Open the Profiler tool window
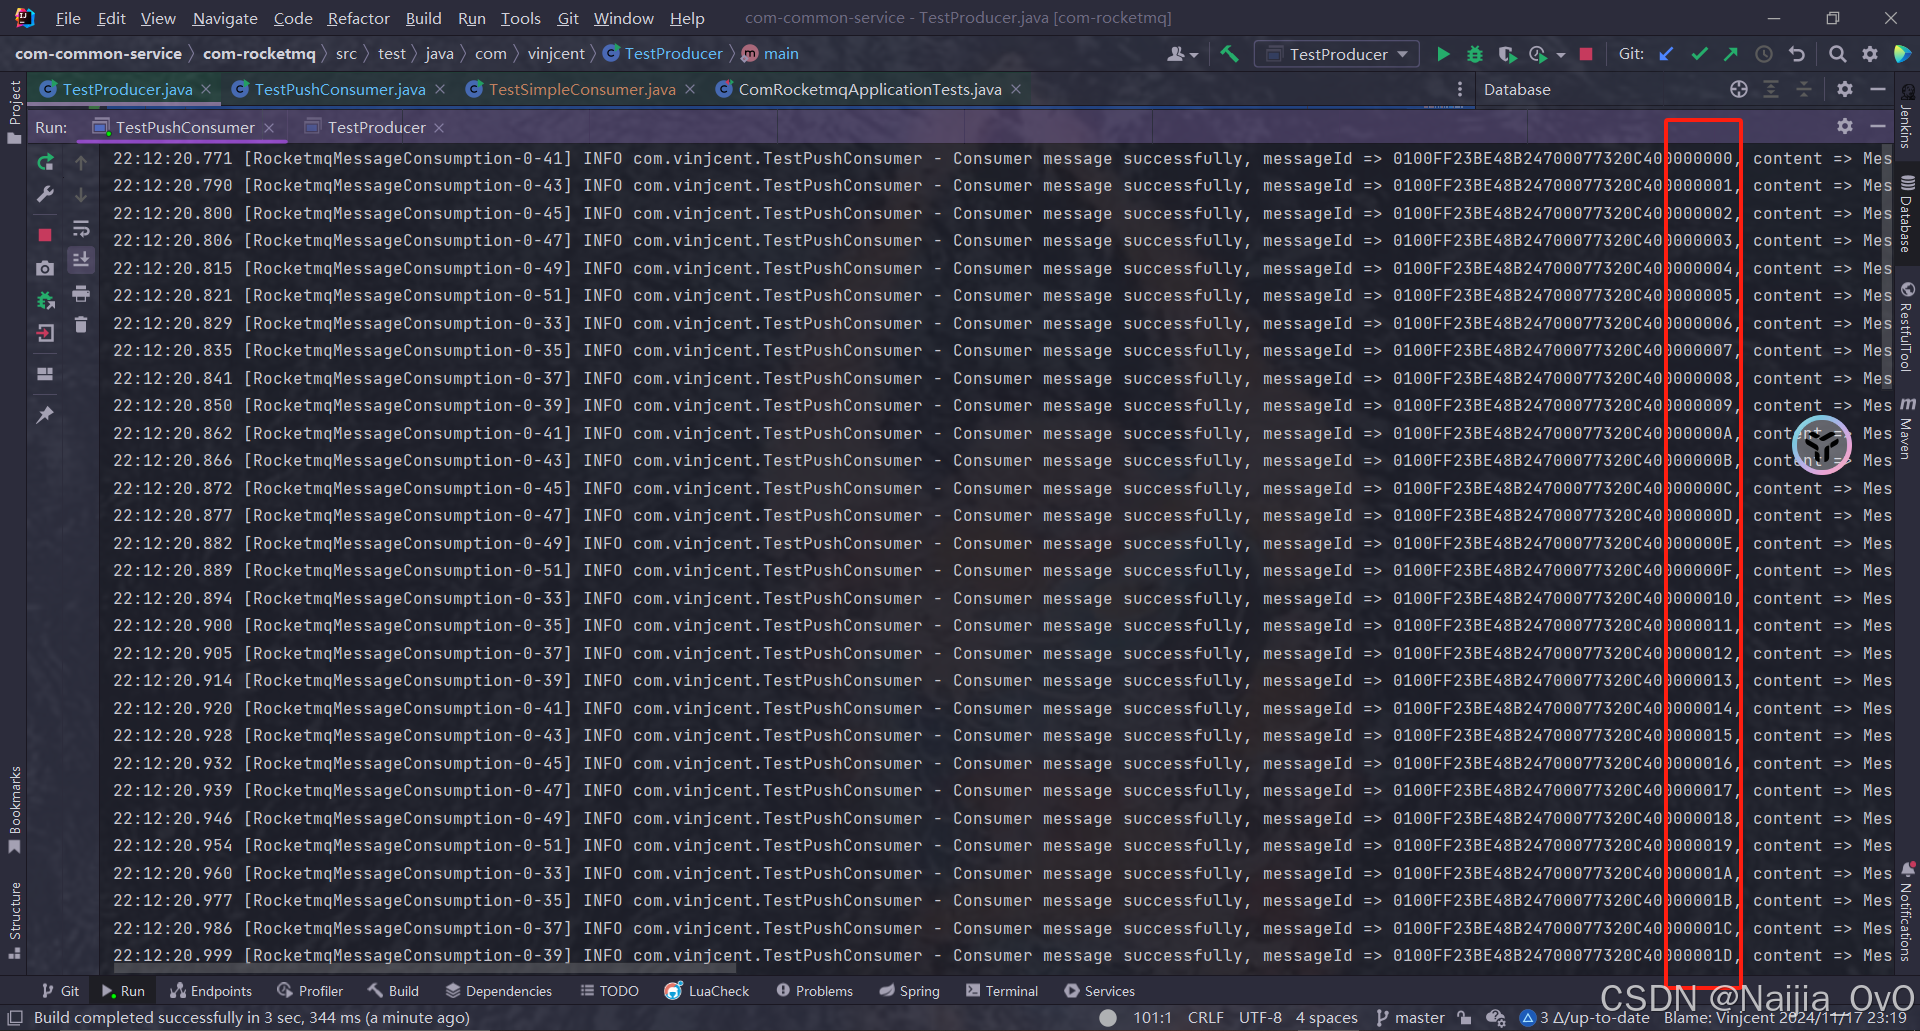Viewport: 1920px width, 1031px height. (310, 991)
